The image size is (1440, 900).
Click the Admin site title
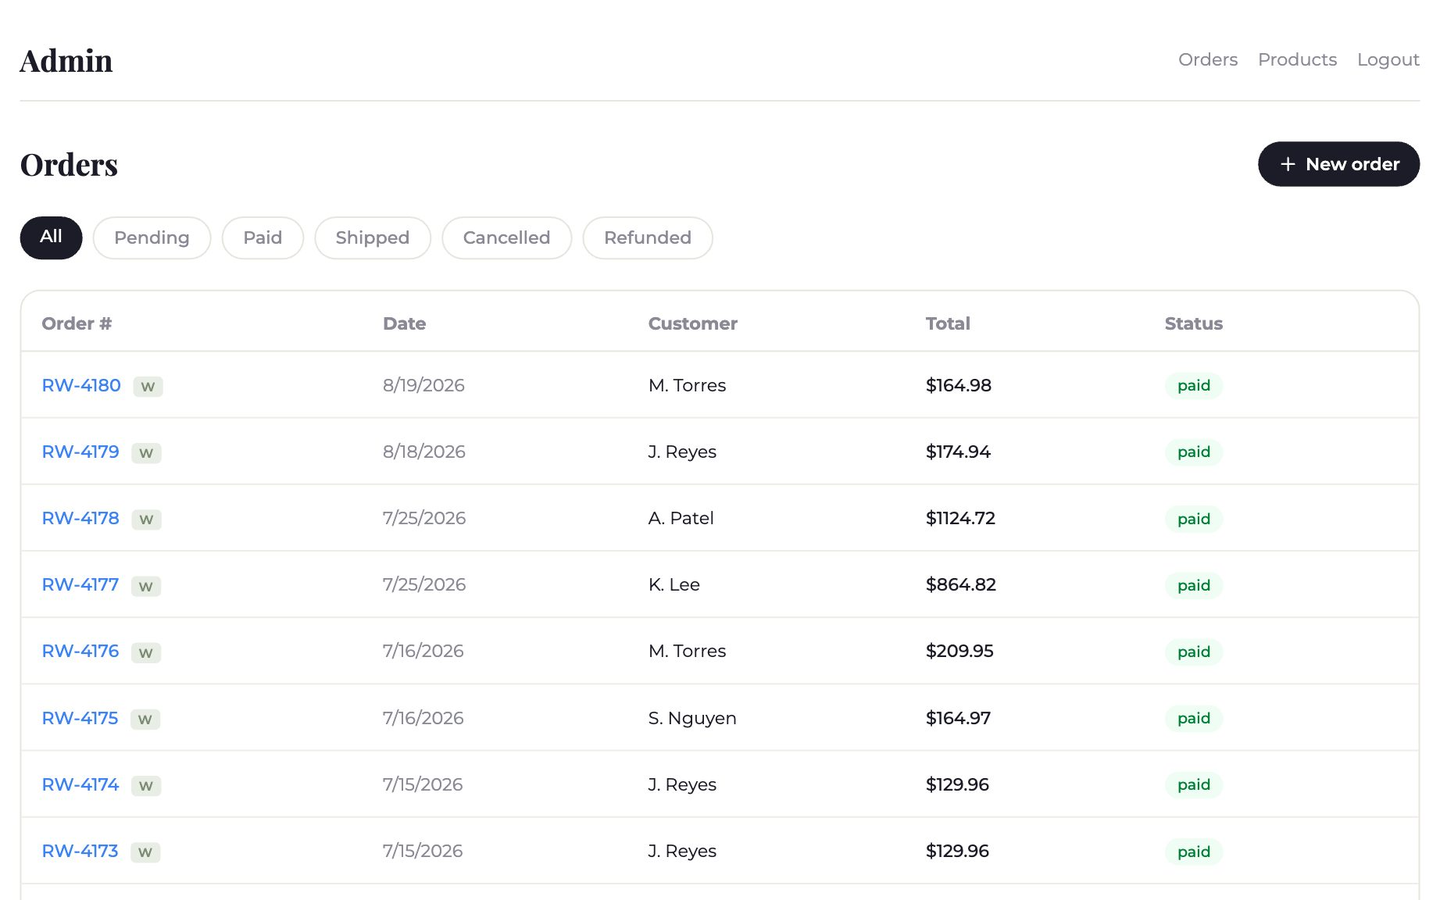(x=66, y=60)
